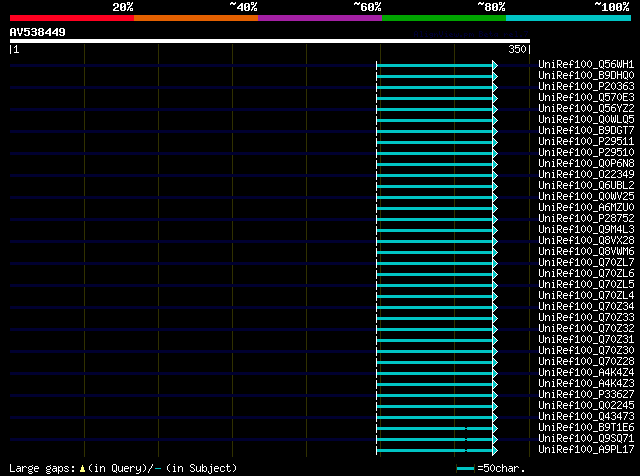
Task: Select label UniRef100_P28752
Action: tap(586, 219)
